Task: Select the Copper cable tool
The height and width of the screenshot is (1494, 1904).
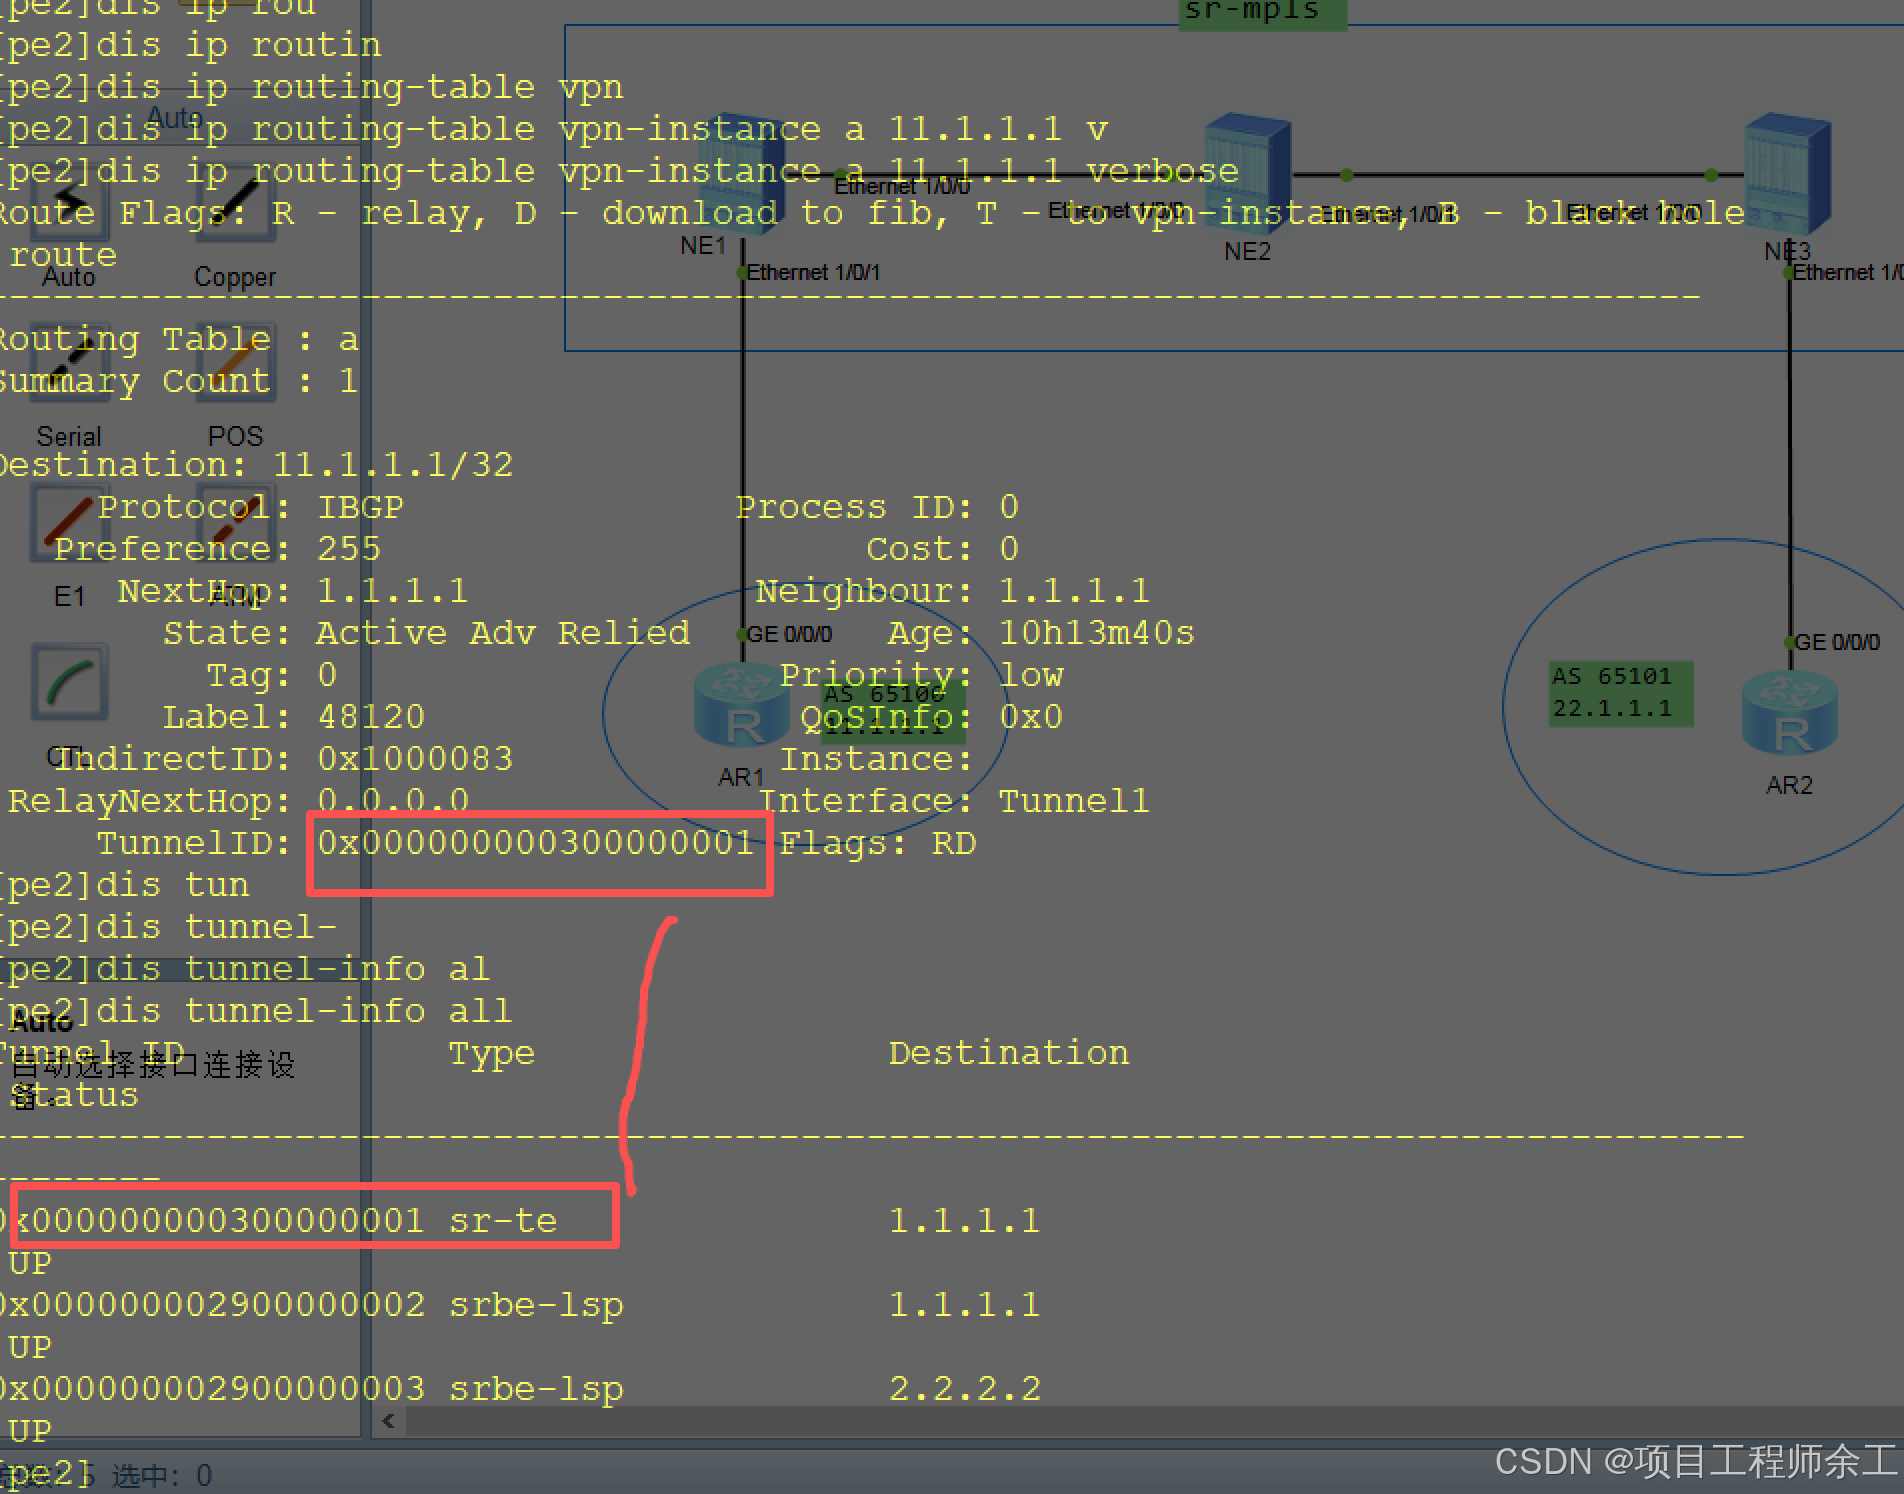Action: (x=236, y=203)
